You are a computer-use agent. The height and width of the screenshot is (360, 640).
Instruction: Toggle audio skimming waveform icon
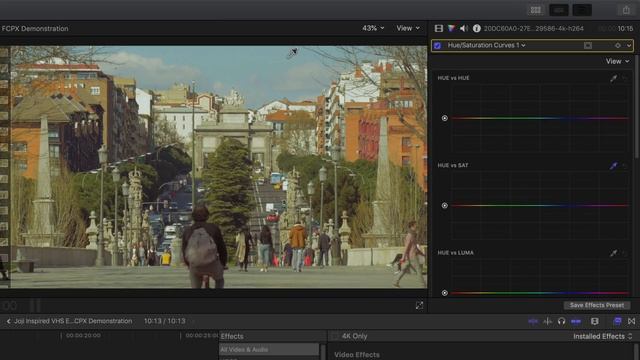547,322
